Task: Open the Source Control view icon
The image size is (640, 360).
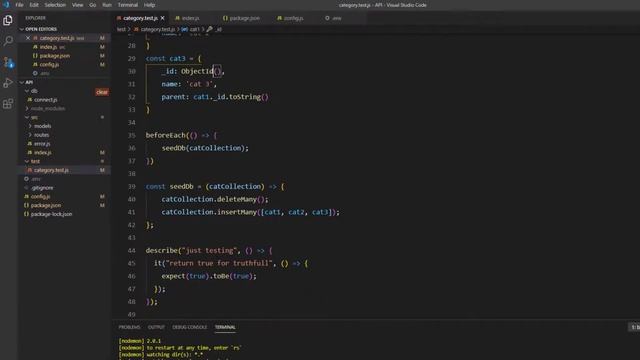Action: pyautogui.click(x=8, y=62)
